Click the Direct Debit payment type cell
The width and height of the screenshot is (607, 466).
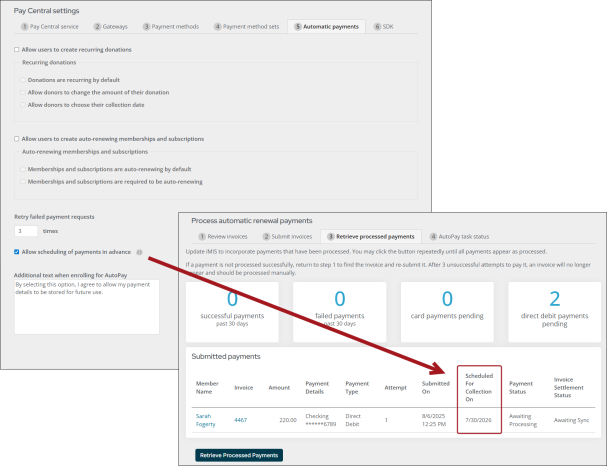353,420
